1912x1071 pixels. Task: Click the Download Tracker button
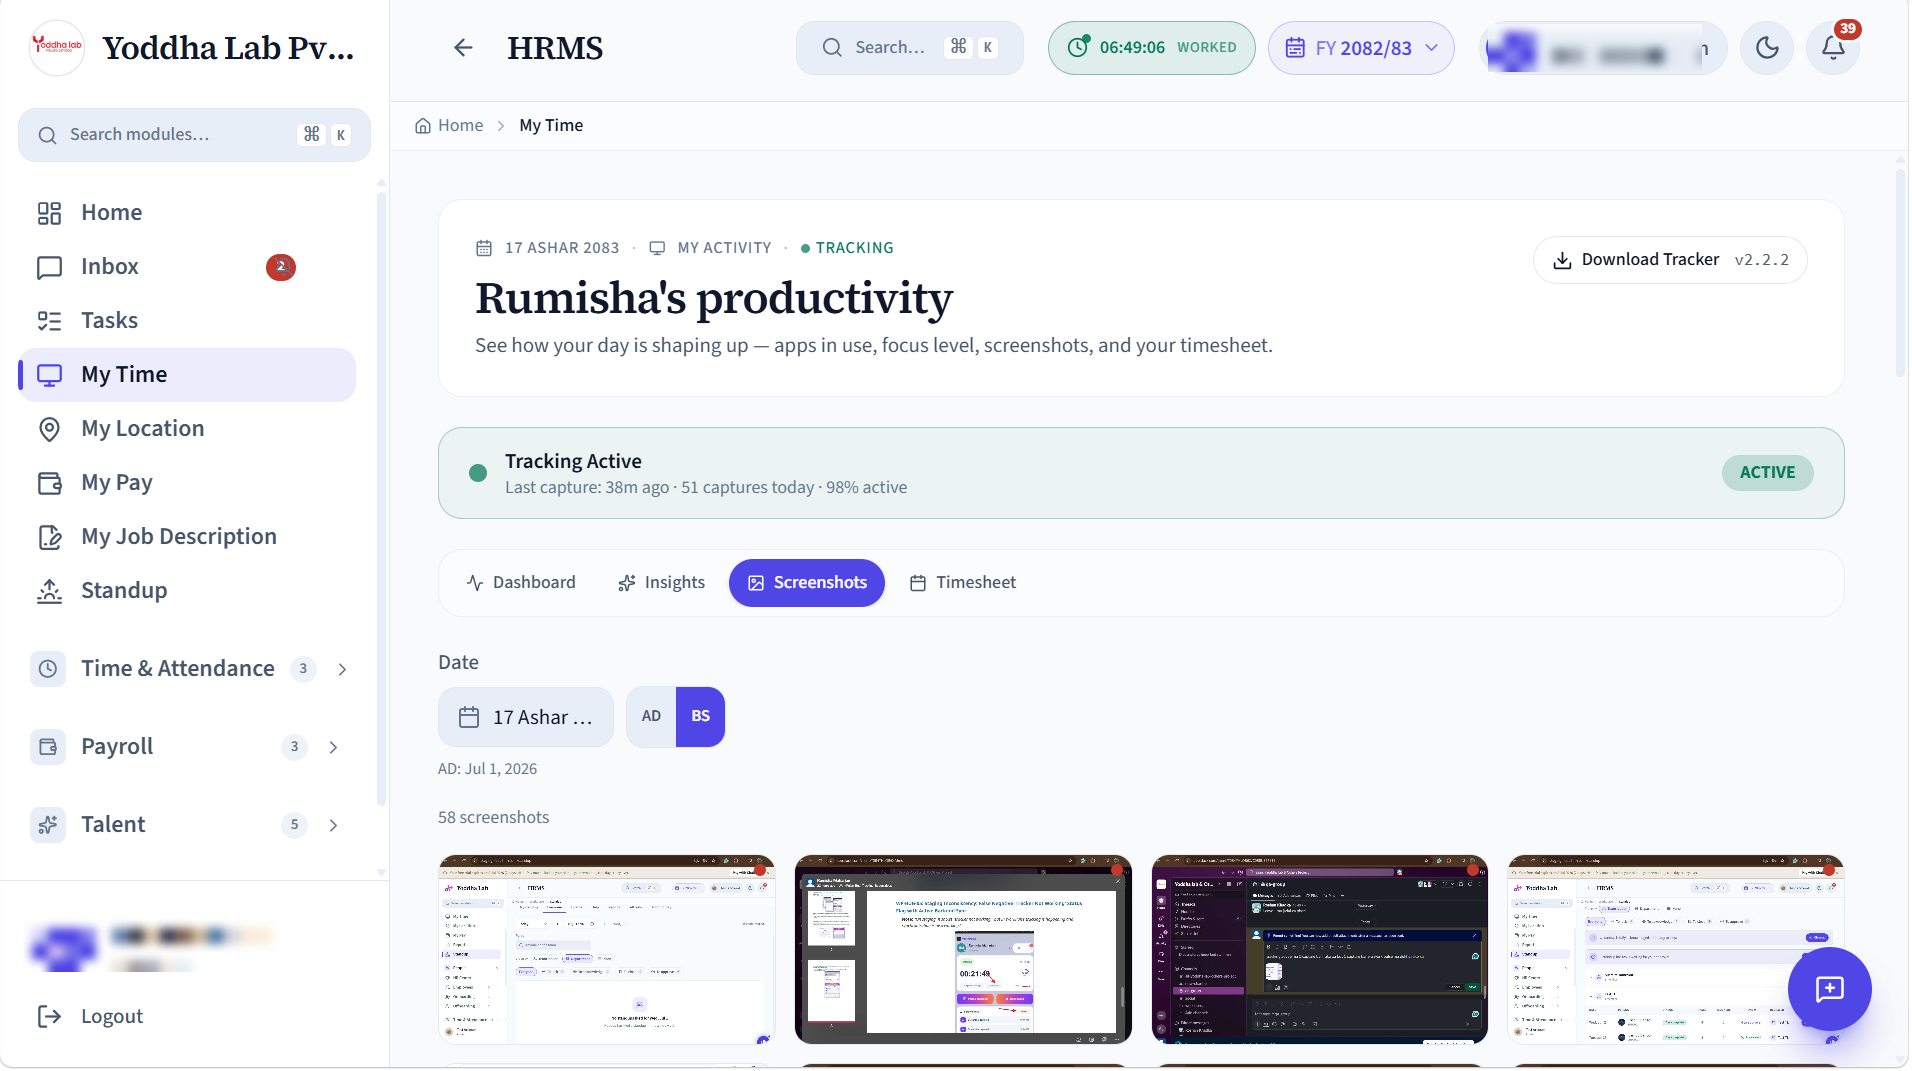[x=1670, y=260]
